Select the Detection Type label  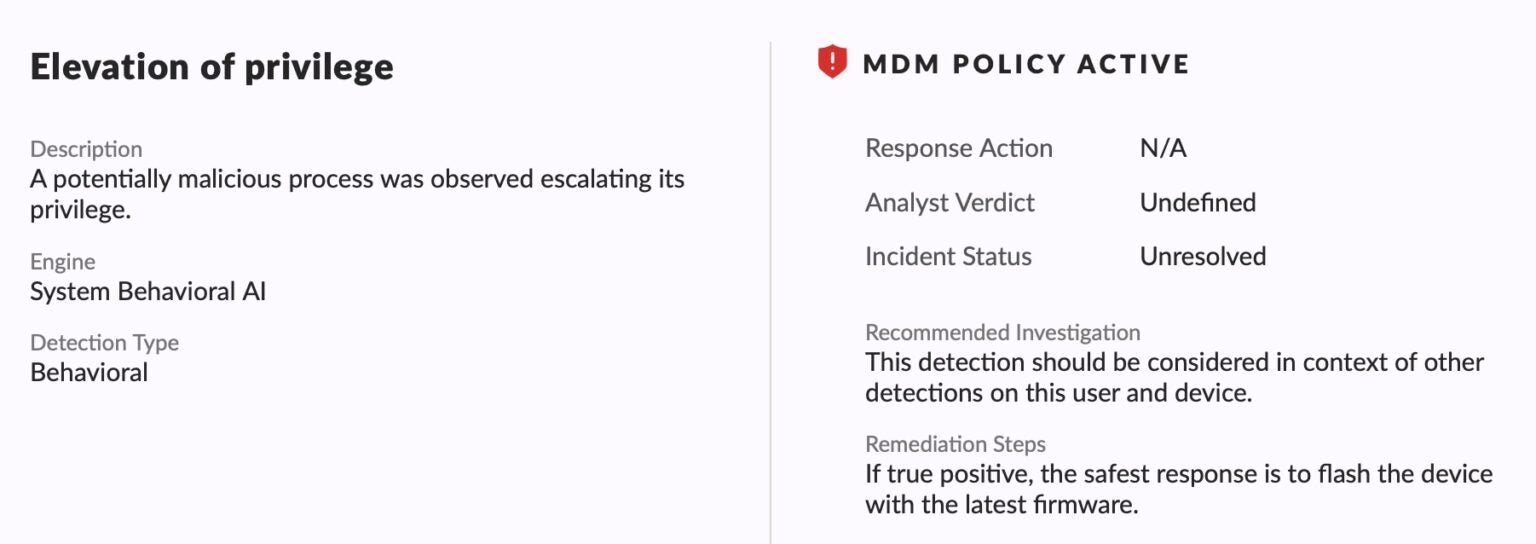tap(104, 343)
